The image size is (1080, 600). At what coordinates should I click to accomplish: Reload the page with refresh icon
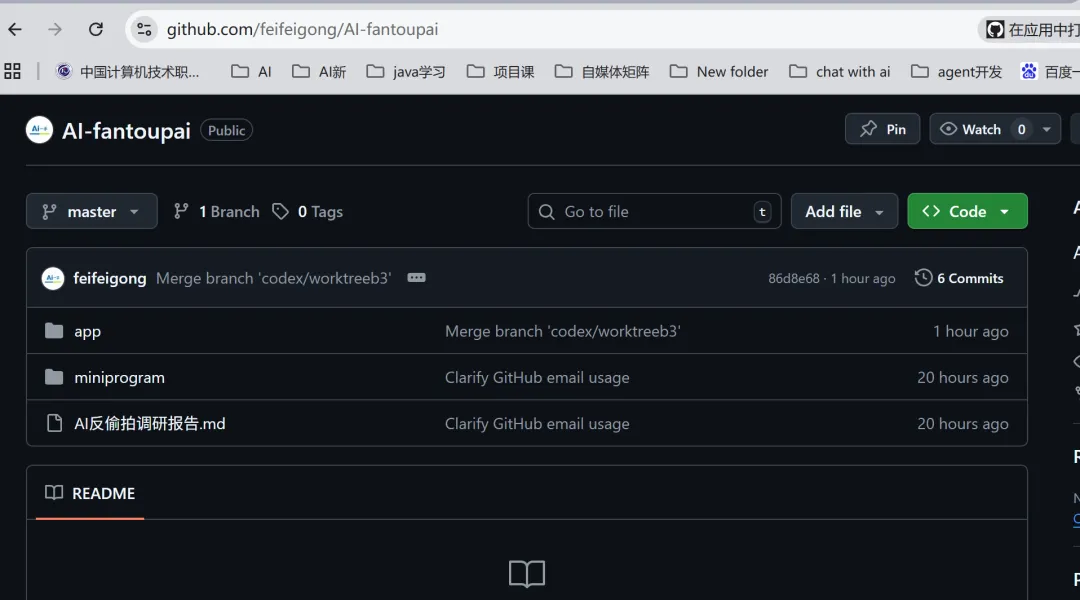[x=96, y=29]
